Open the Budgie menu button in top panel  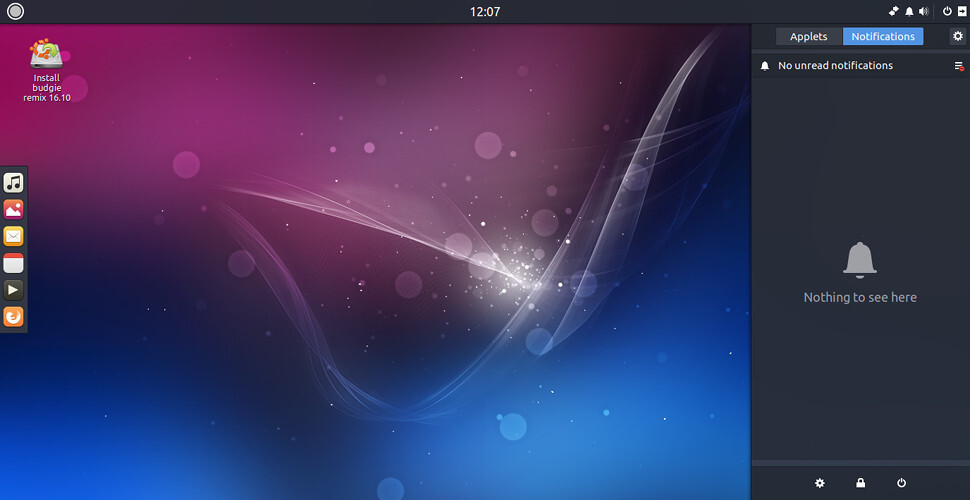coord(15,11)
